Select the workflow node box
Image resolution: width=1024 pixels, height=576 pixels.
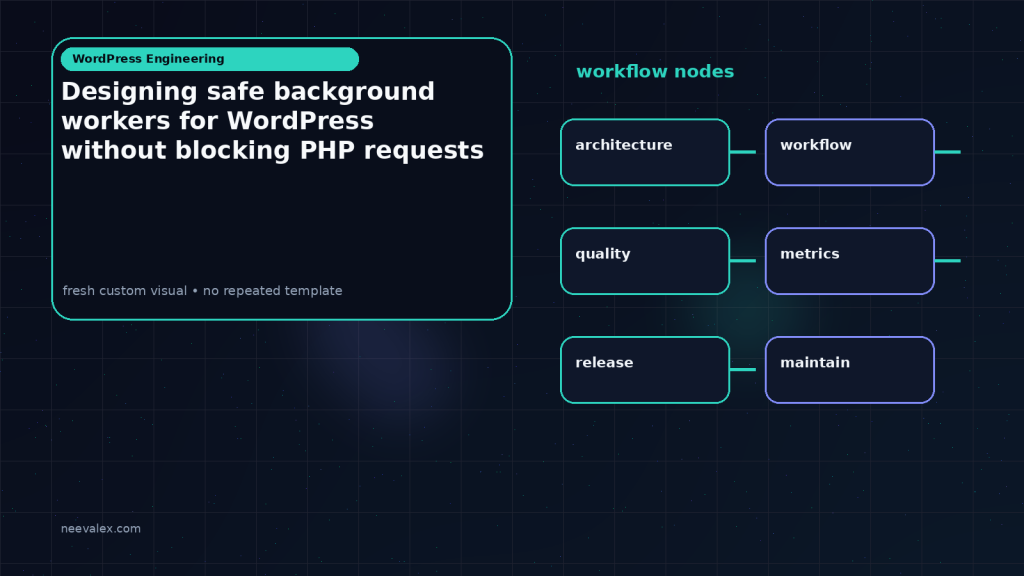click(850, 152)
